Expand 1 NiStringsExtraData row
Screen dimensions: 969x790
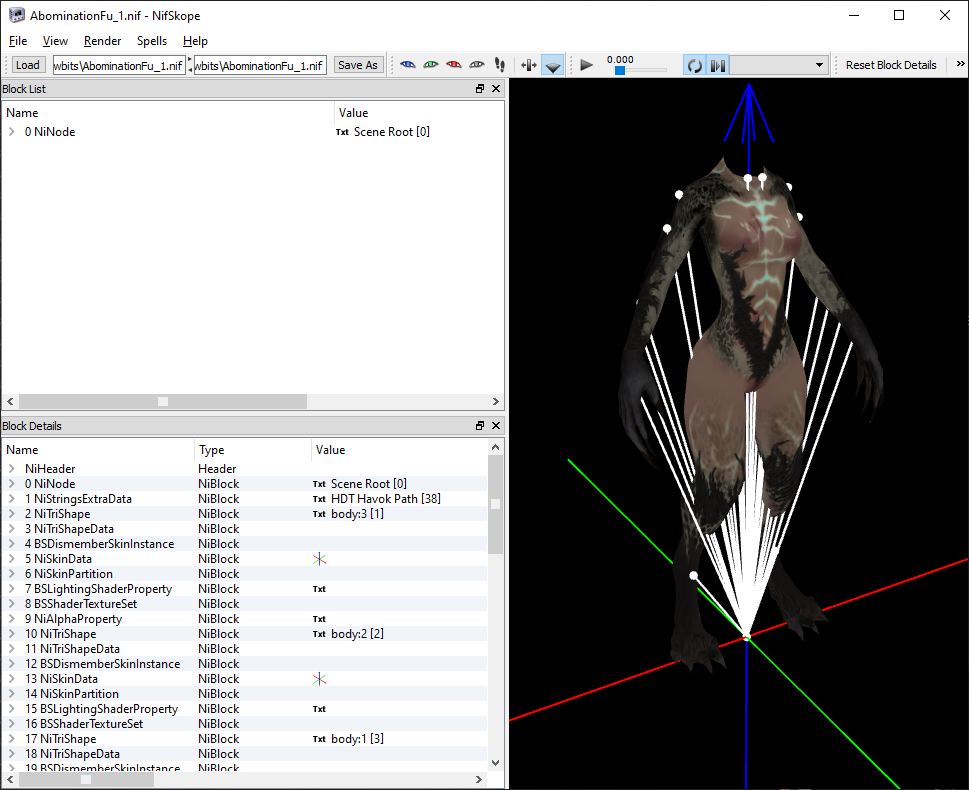11,499
